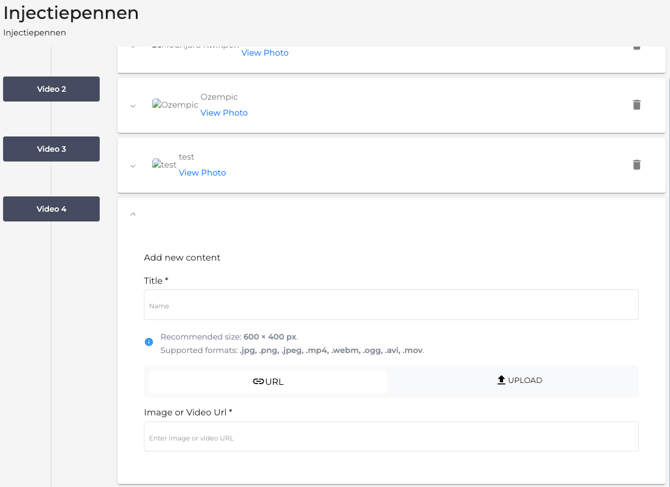Viewport: 670px width, 487px height.
Task: Collapse the Add new content panel
Action: pyautogui.click(x=133, y=214)
